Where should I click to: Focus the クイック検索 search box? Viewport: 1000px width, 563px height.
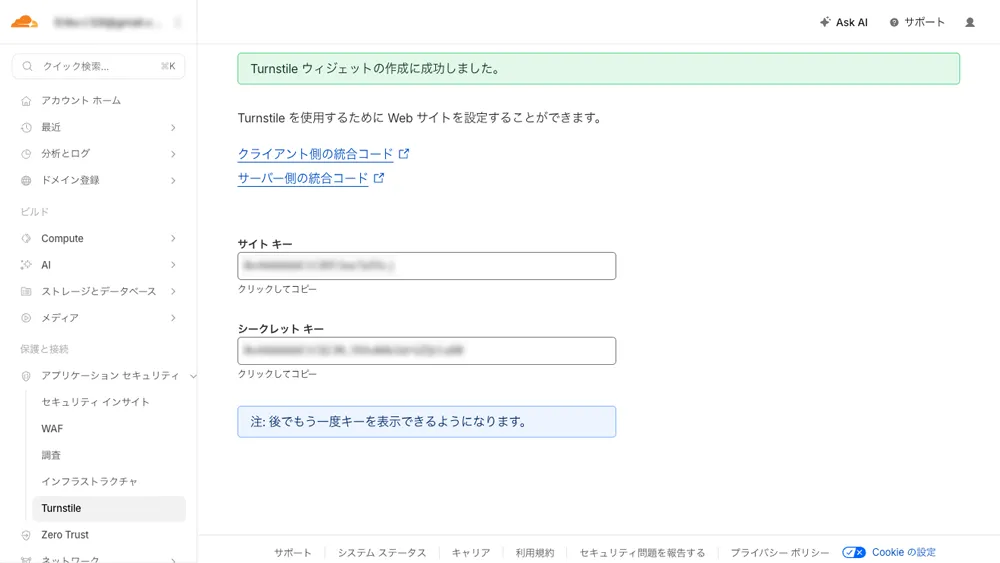point(98,66)
